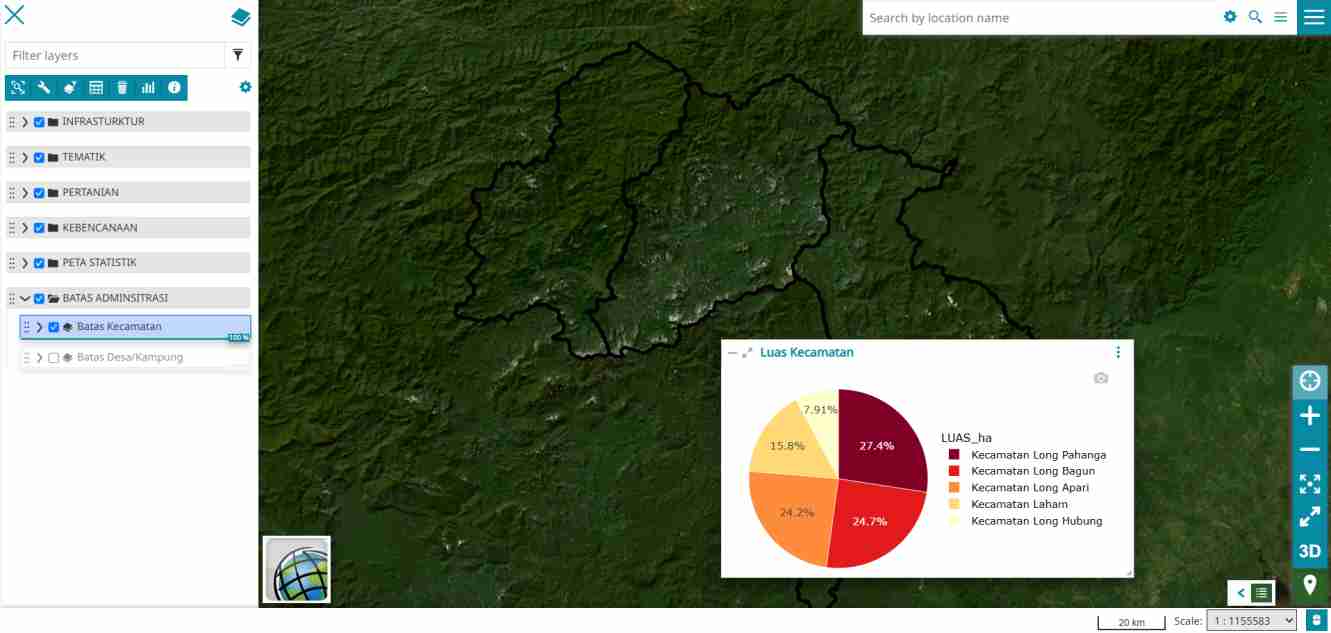Open the map scale dropdown
This screenshot has height=633, width=1331.
(x=1251, y=621)
